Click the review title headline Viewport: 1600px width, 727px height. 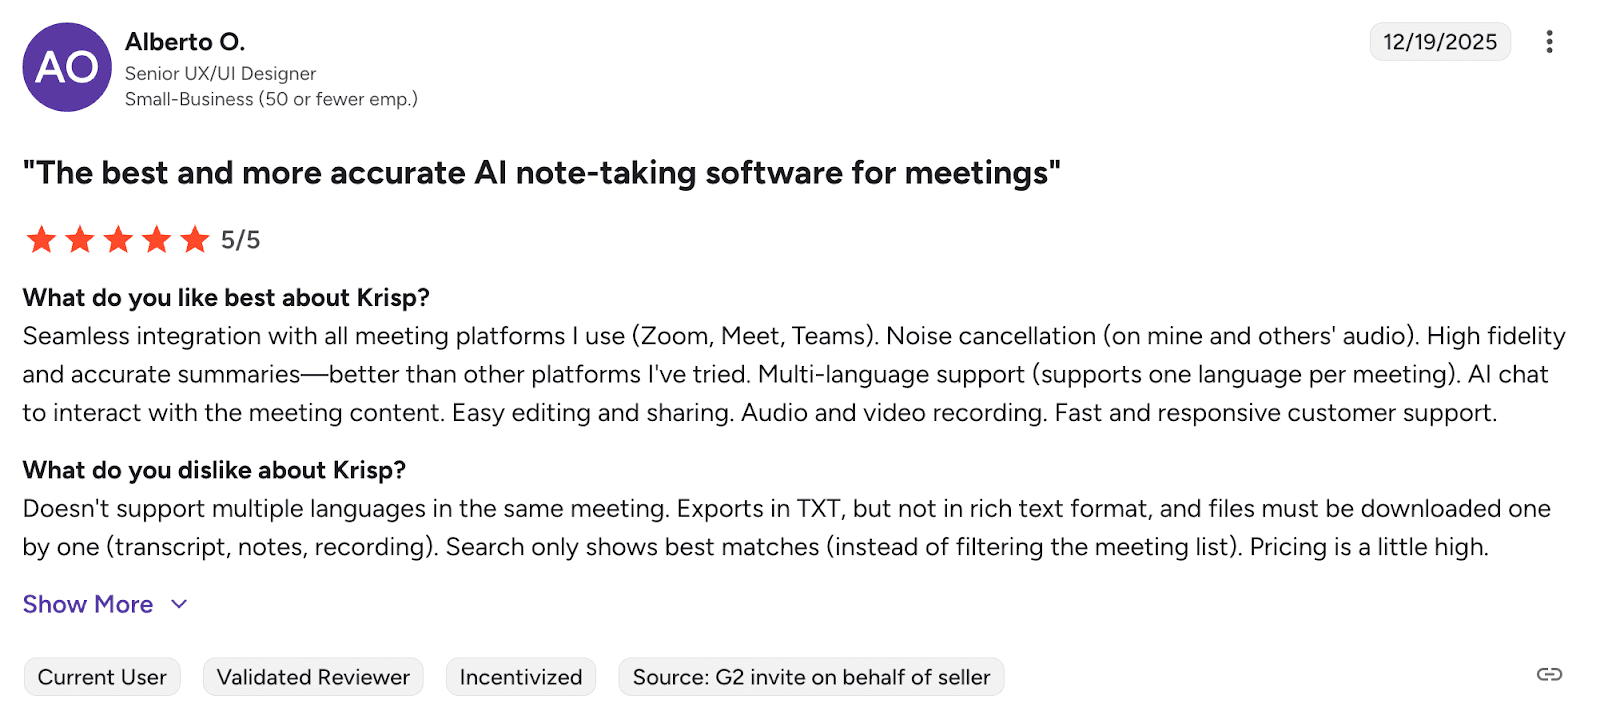(541, 173)
